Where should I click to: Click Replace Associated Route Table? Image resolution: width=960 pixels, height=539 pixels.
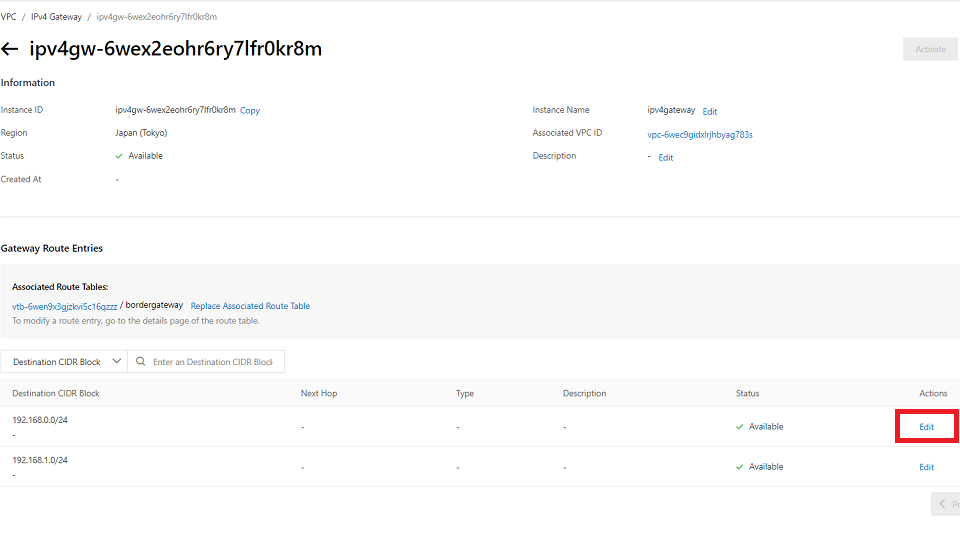click(x=250, y=306)
